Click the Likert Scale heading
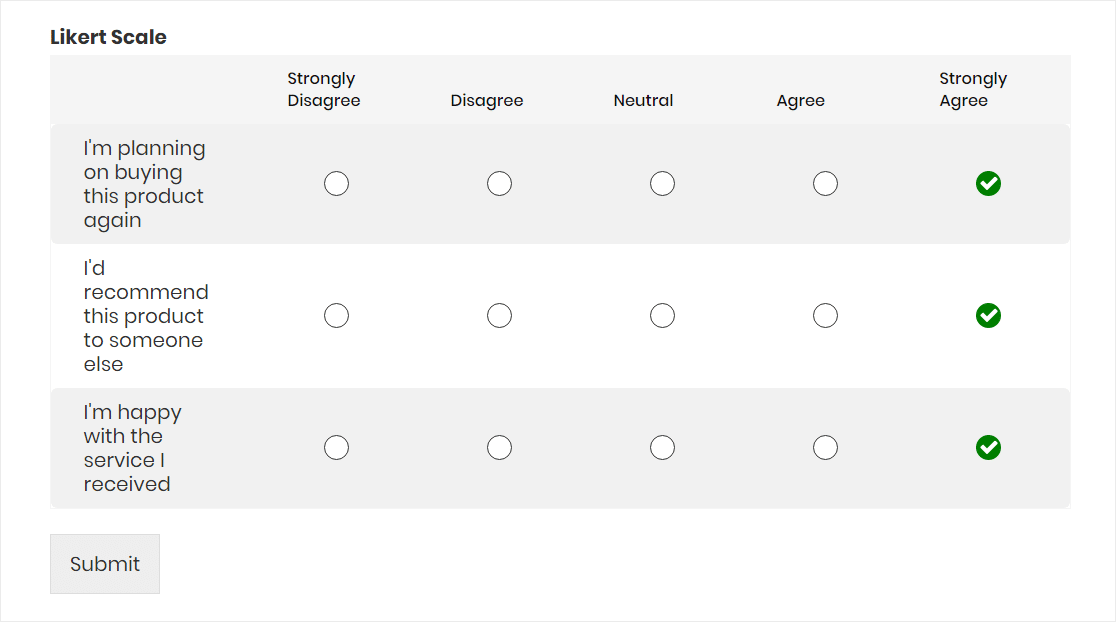The image size is (1116, 622). 108,37
